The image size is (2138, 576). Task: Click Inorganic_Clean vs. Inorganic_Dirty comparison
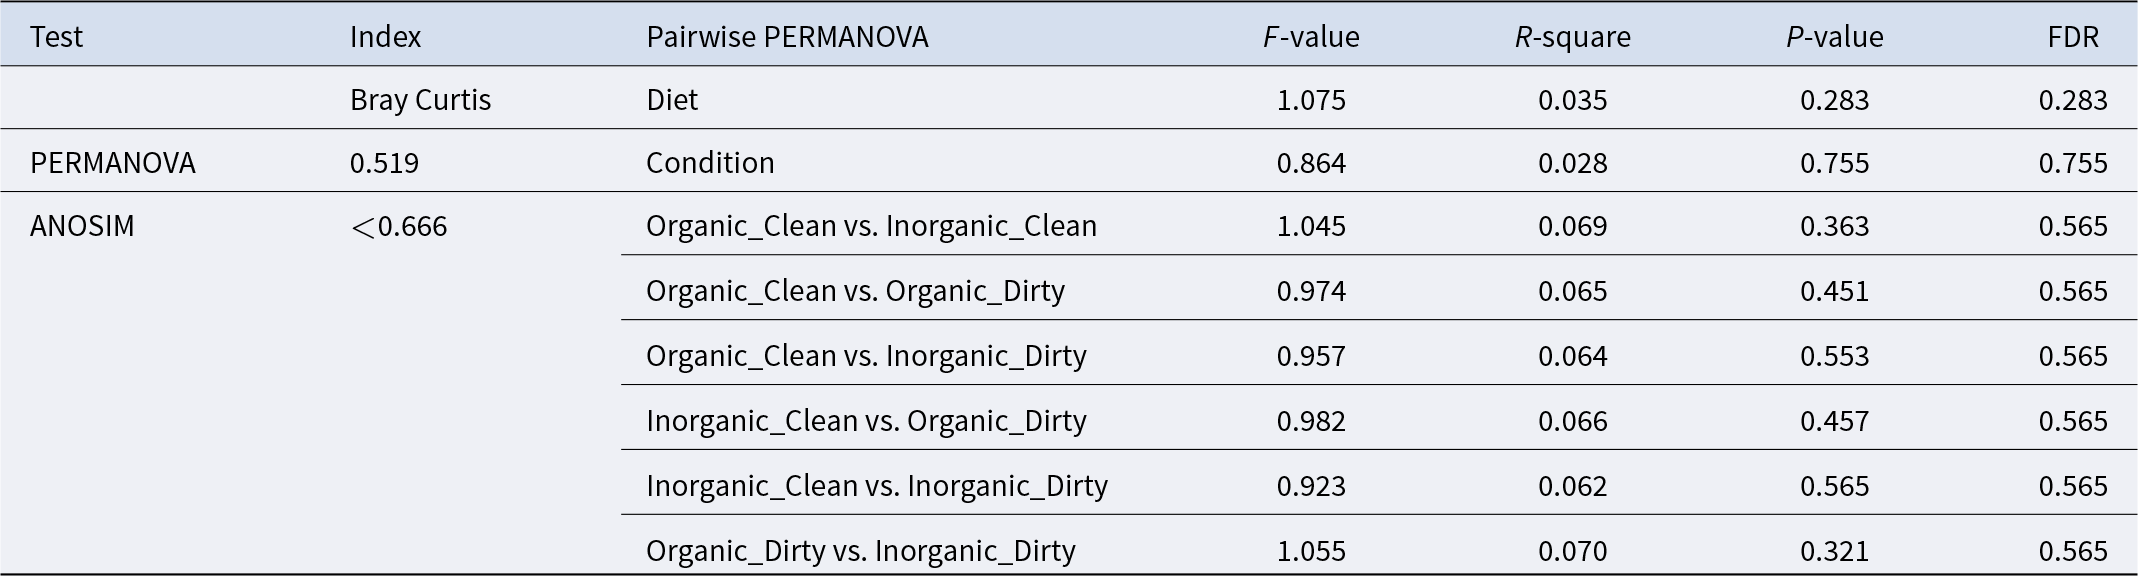pos(877,486)
